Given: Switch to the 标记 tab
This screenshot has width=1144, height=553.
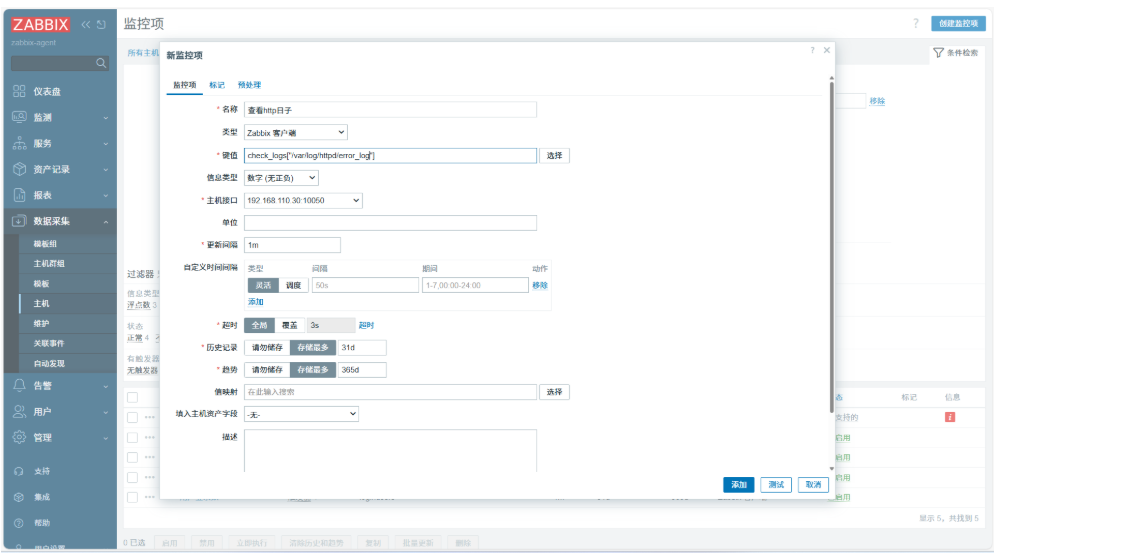Looking at the screenshot, I should [x=217, y=85].
